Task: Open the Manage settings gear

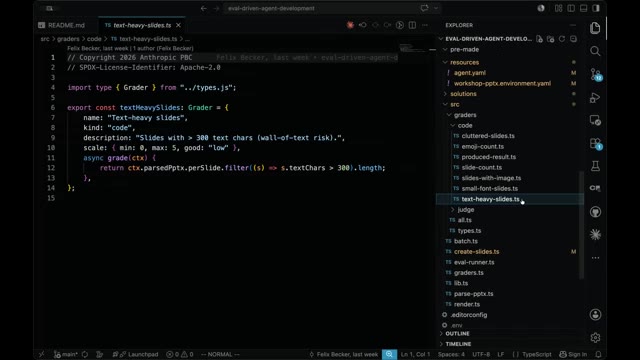Action: [x=595, y=338]
